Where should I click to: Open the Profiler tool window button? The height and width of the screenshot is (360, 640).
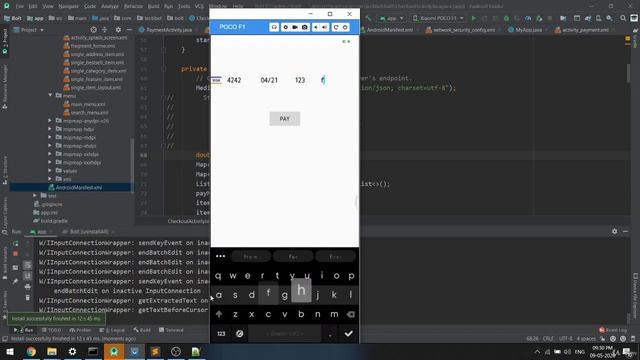point(81,330)
